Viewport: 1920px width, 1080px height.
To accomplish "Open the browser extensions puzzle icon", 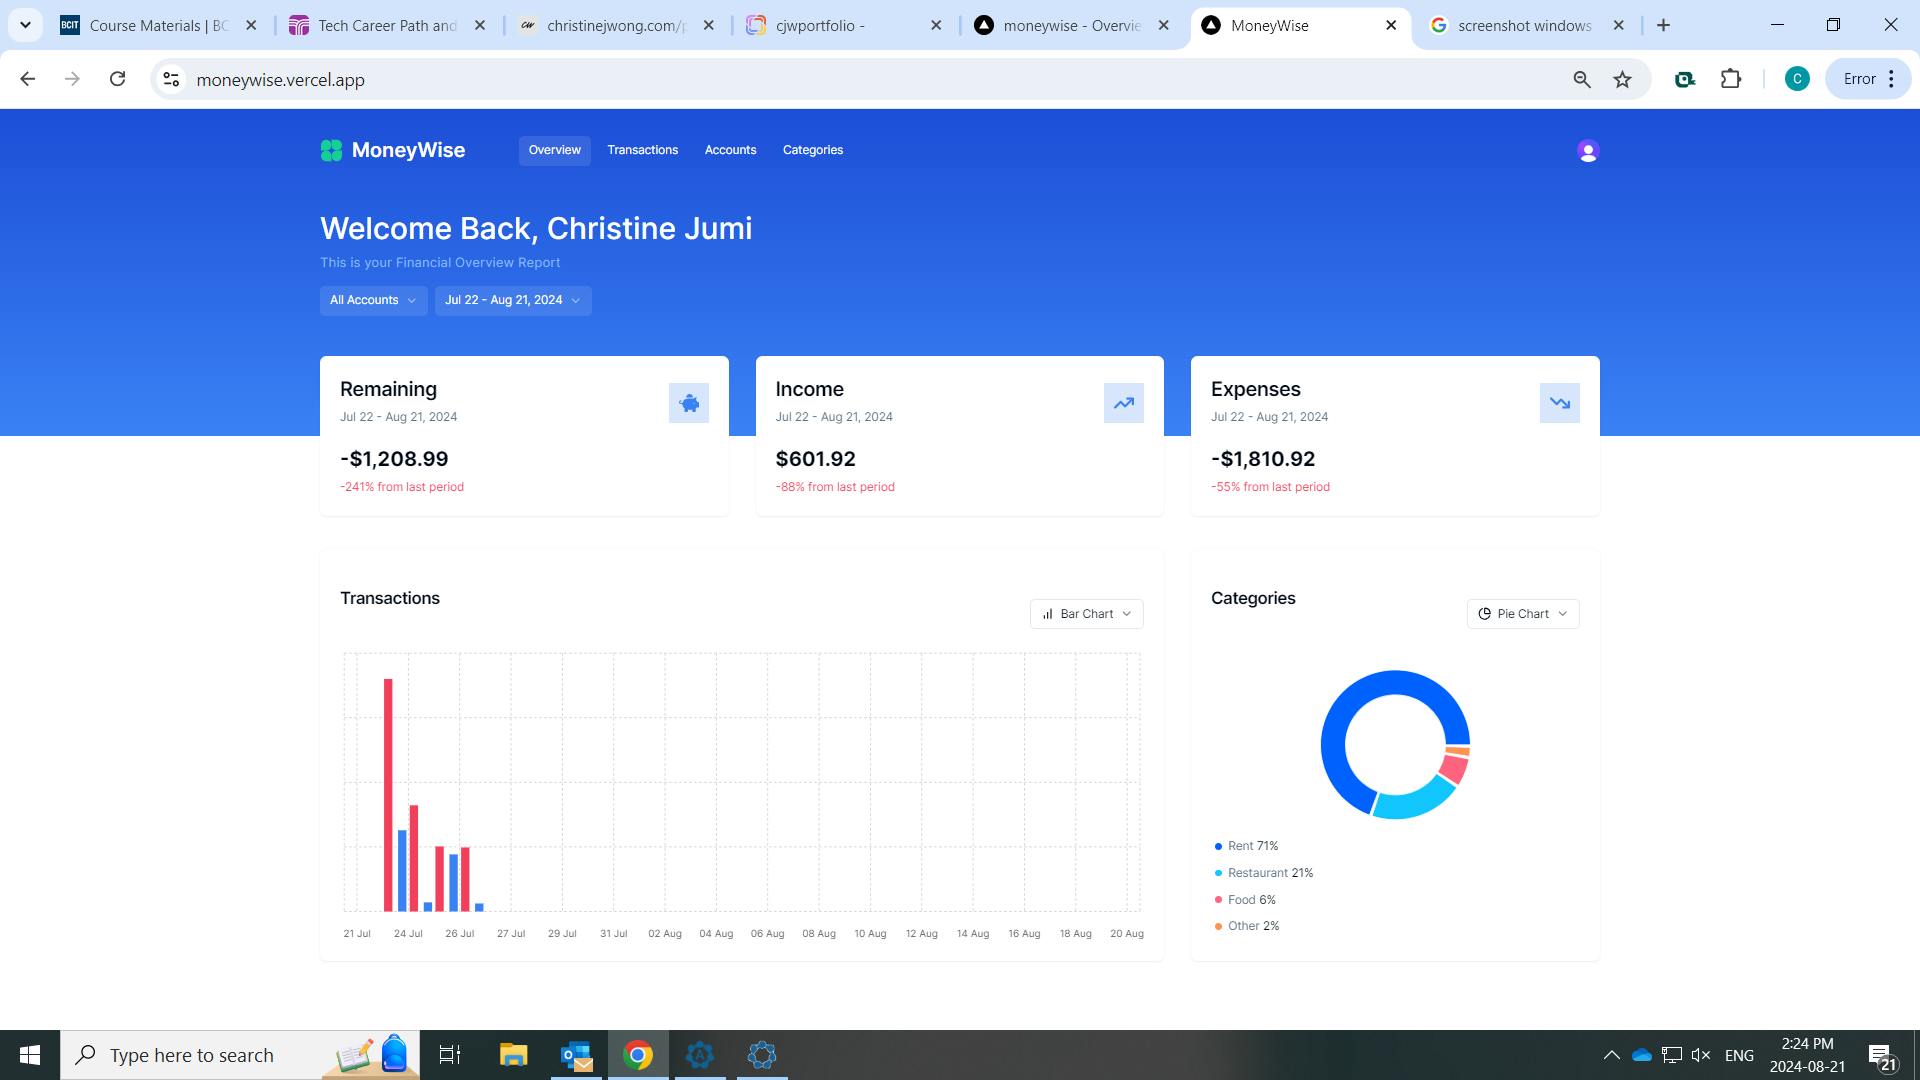I will tap(1731, 79).
